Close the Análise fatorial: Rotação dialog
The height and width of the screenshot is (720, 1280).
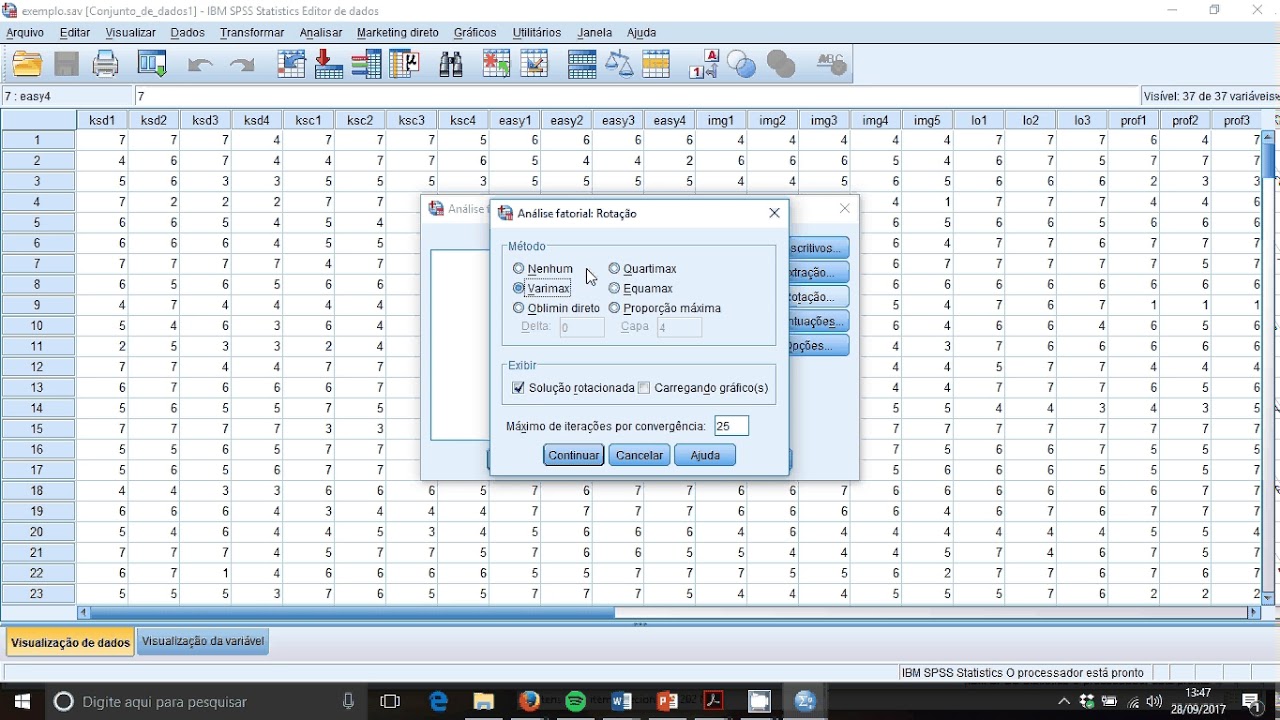[774, 213]
